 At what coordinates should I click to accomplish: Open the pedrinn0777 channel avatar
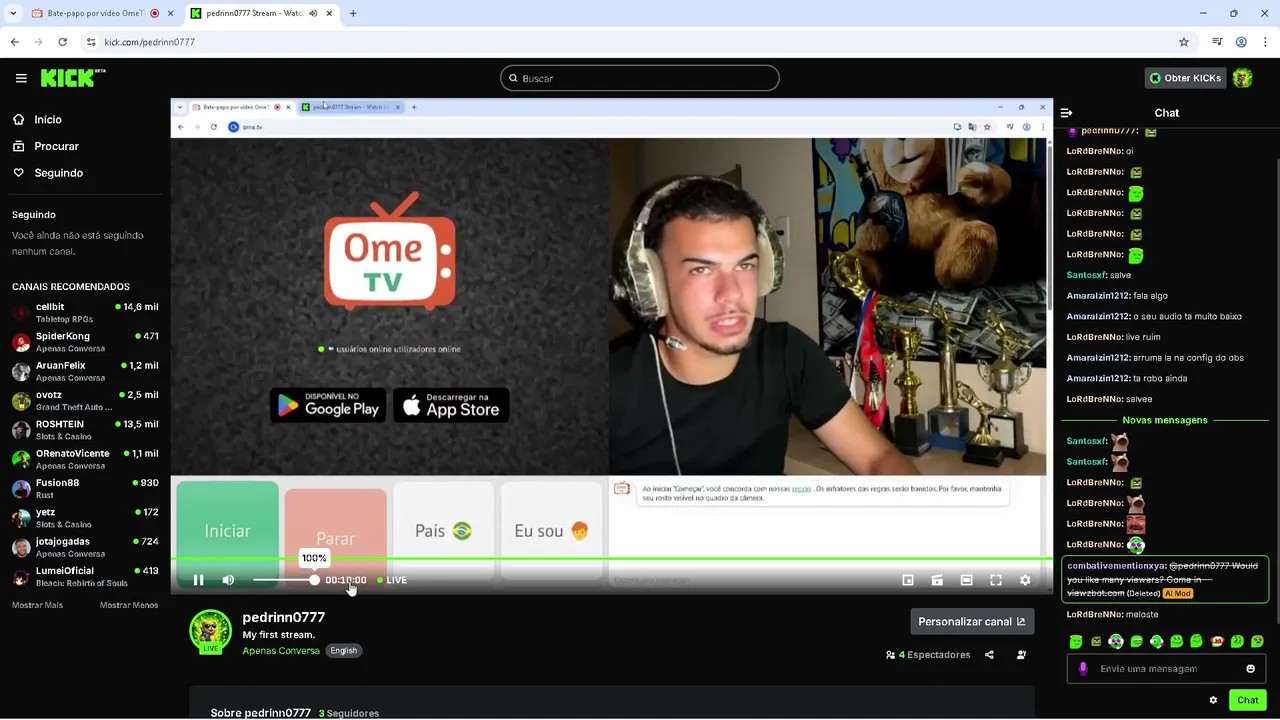pyautogui.click(x=210, y=631)
